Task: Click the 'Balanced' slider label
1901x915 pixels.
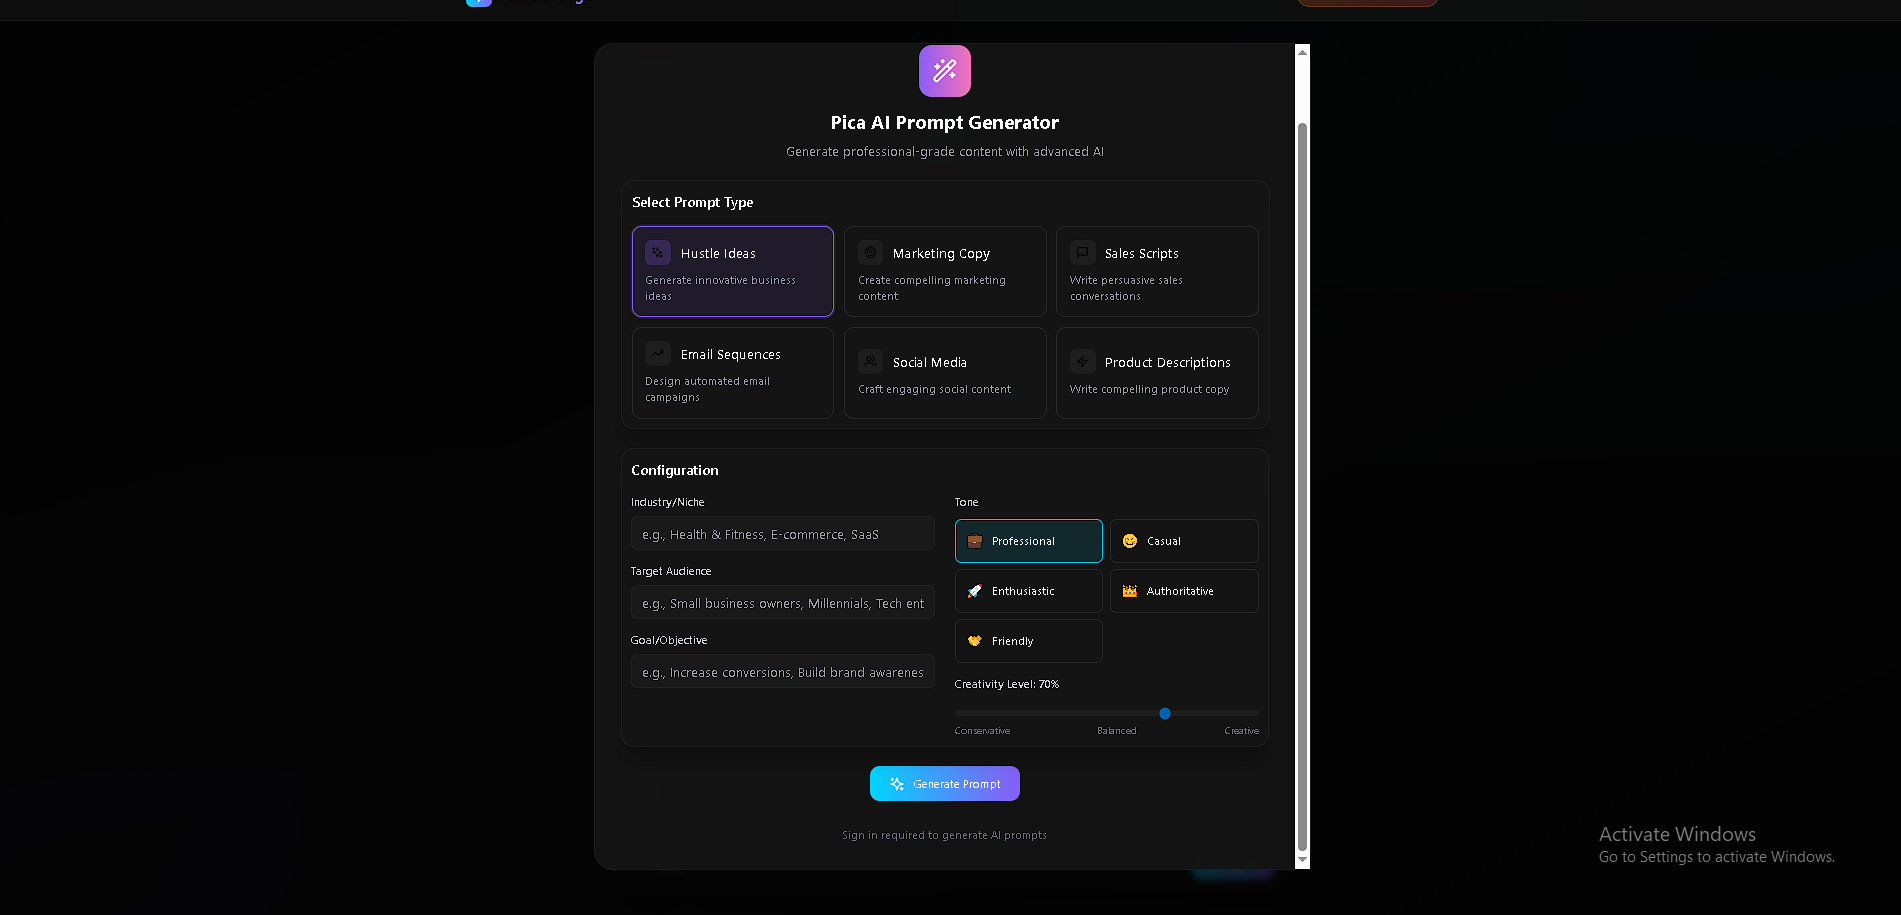Action: [1117, 731]
